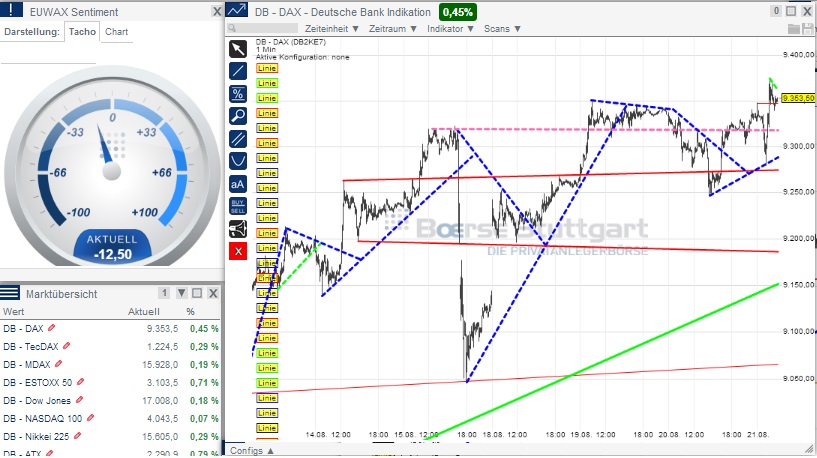Click the yellow 9.353,50 price label
The image size is (817, 458).
[x=798, y=98]
